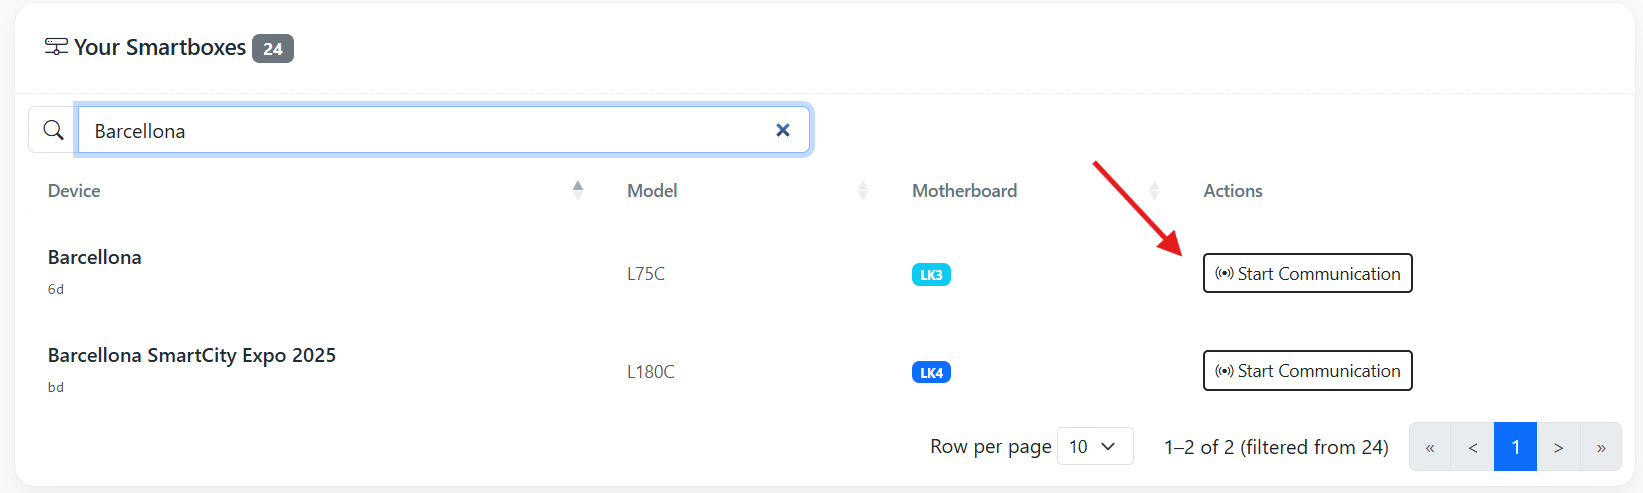
Task: Start Communication with Barcellona L75C
Action: [1307, 273]
